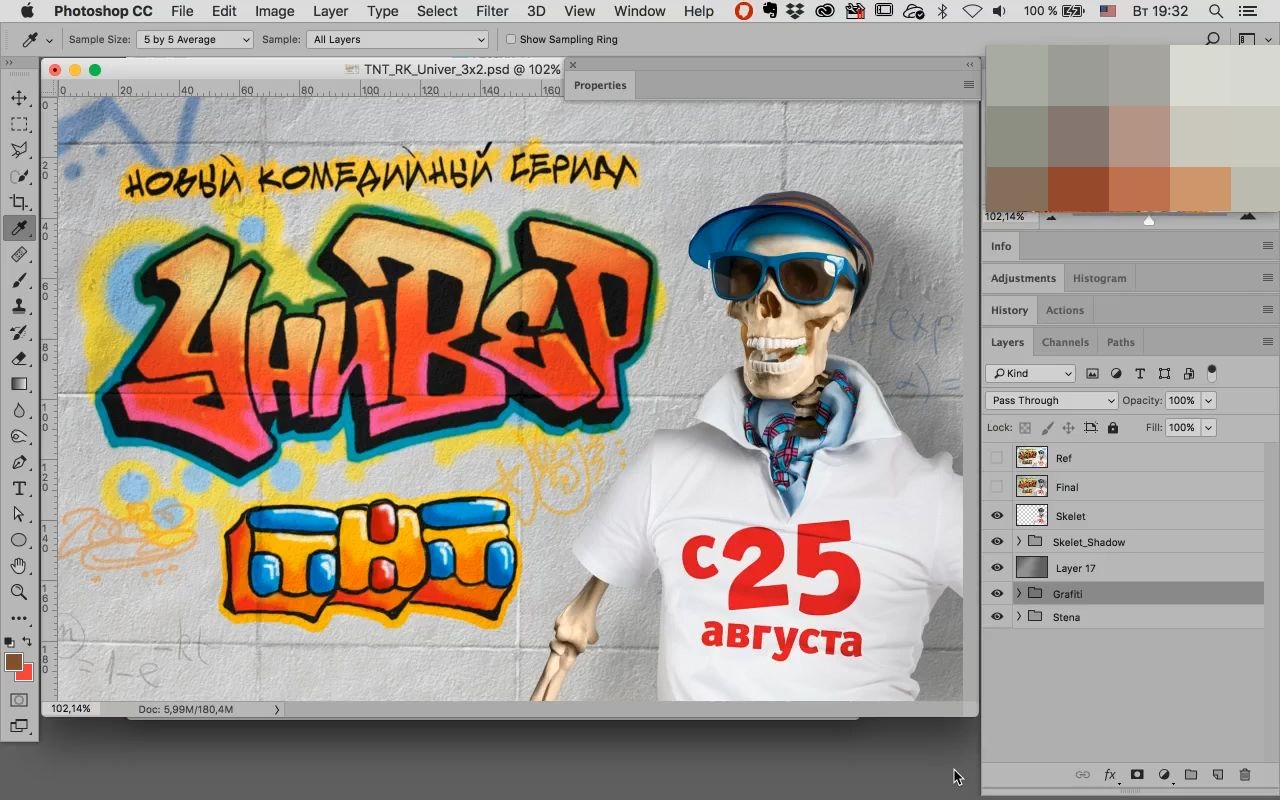Select the Quick Selection tool
The height and width of the screenshot is (800, 1280).
tap(19, 176)
